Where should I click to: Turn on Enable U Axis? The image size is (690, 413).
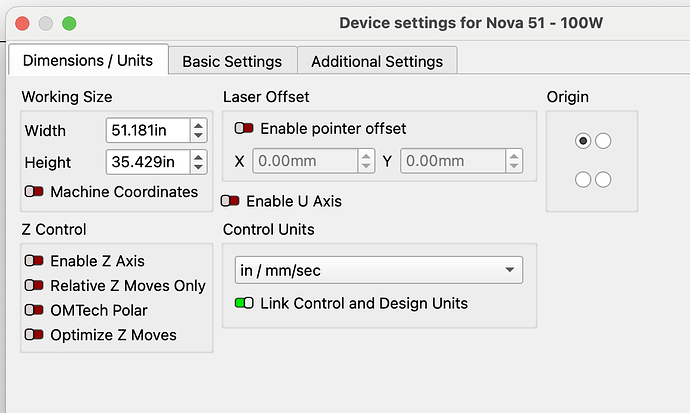click(x=230, y=201)
